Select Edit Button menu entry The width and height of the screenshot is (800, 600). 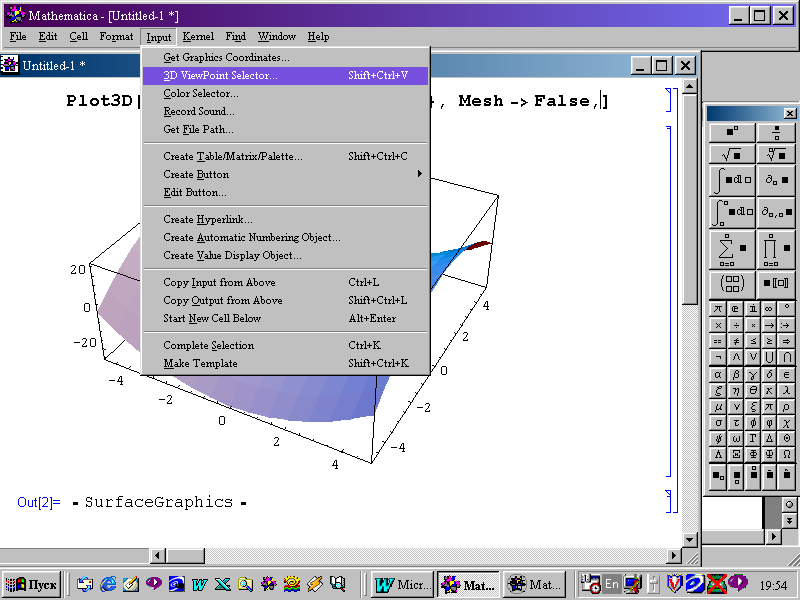coord(285,192)
